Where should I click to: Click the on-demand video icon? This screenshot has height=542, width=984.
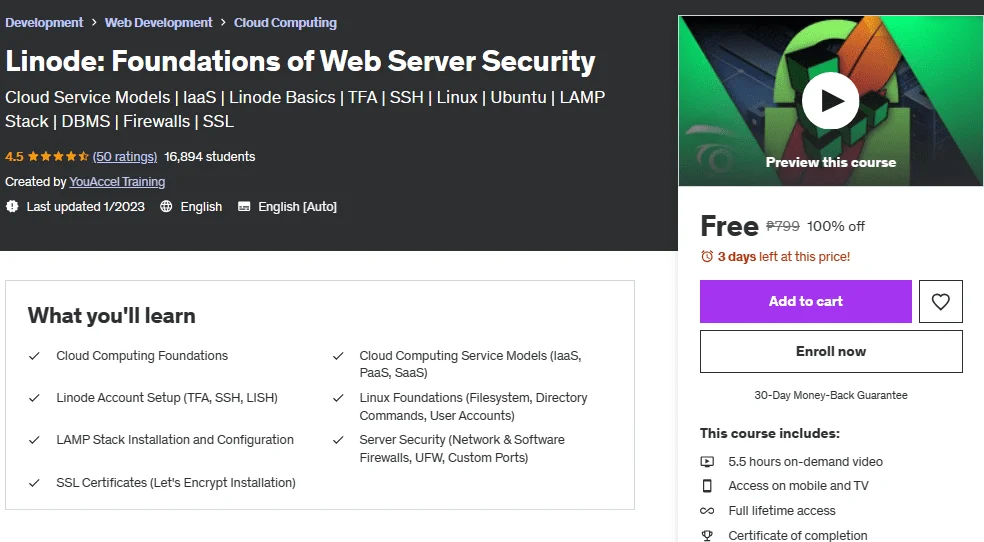(707, 462)
